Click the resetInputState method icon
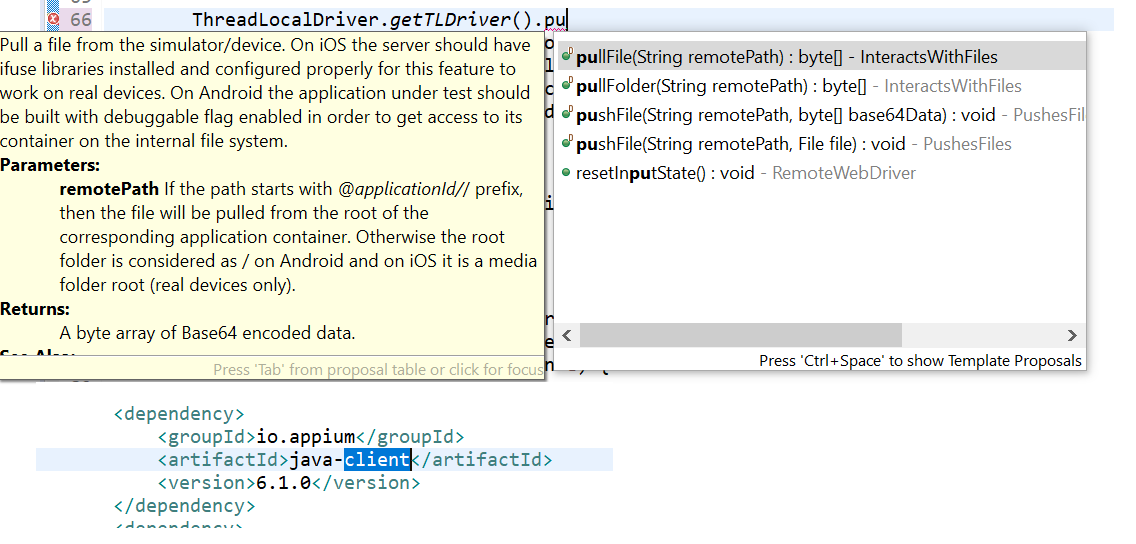Screen dimensions: 1136x544 (x=567, y=172)
